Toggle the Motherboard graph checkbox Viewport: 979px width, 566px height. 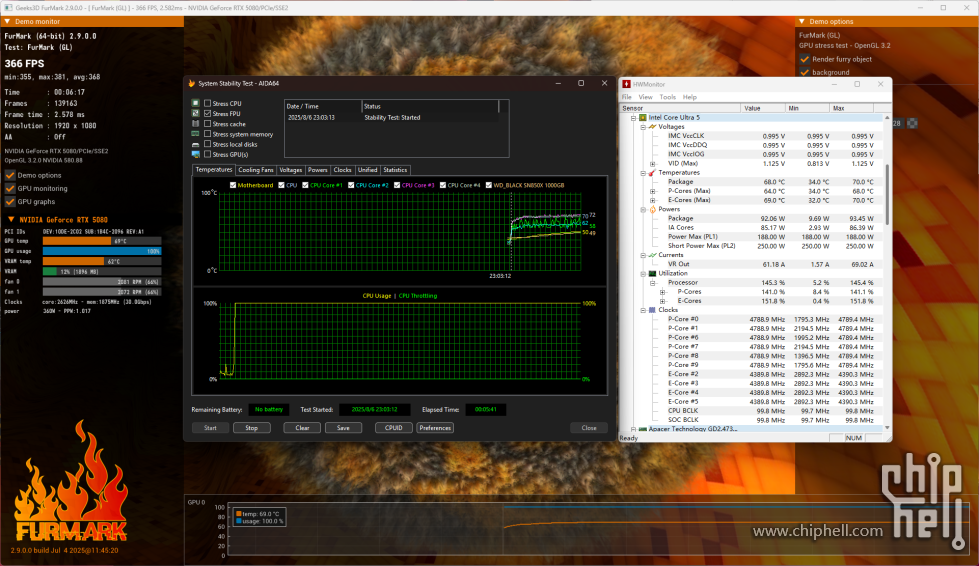coord(233,185)
